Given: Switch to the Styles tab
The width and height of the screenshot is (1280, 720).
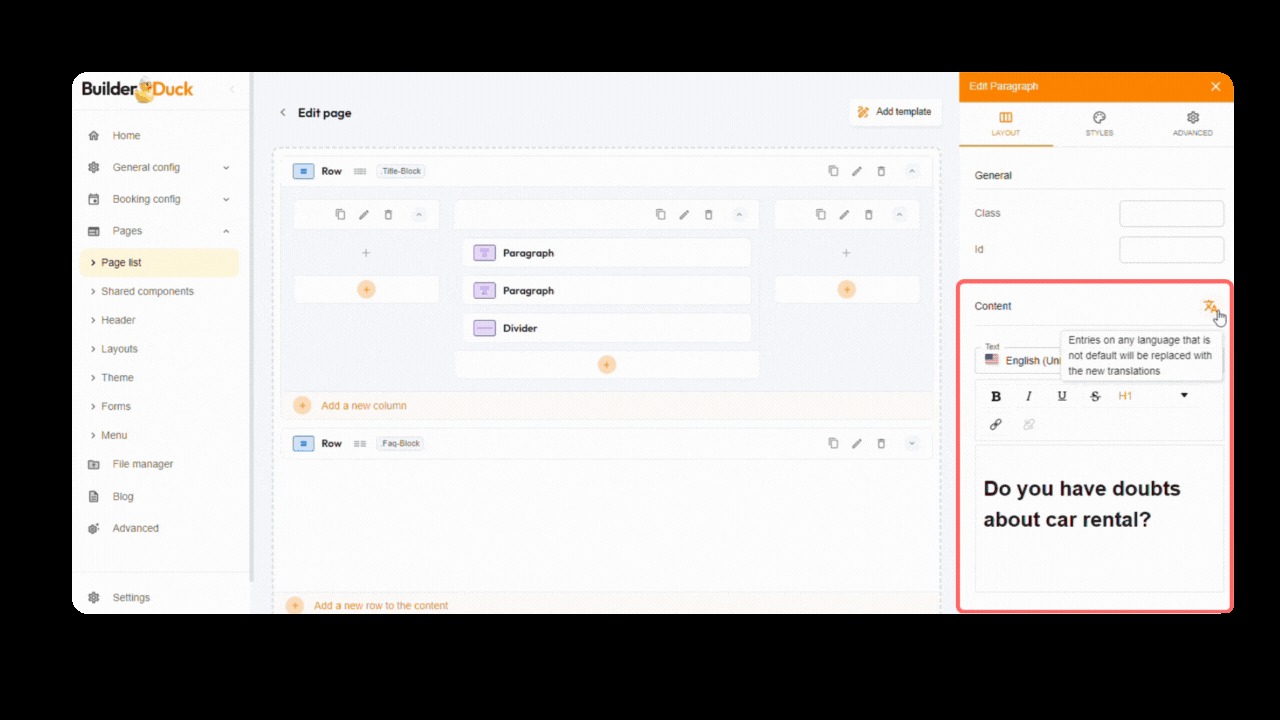Looking at the screenshot, I should 1099,124.
